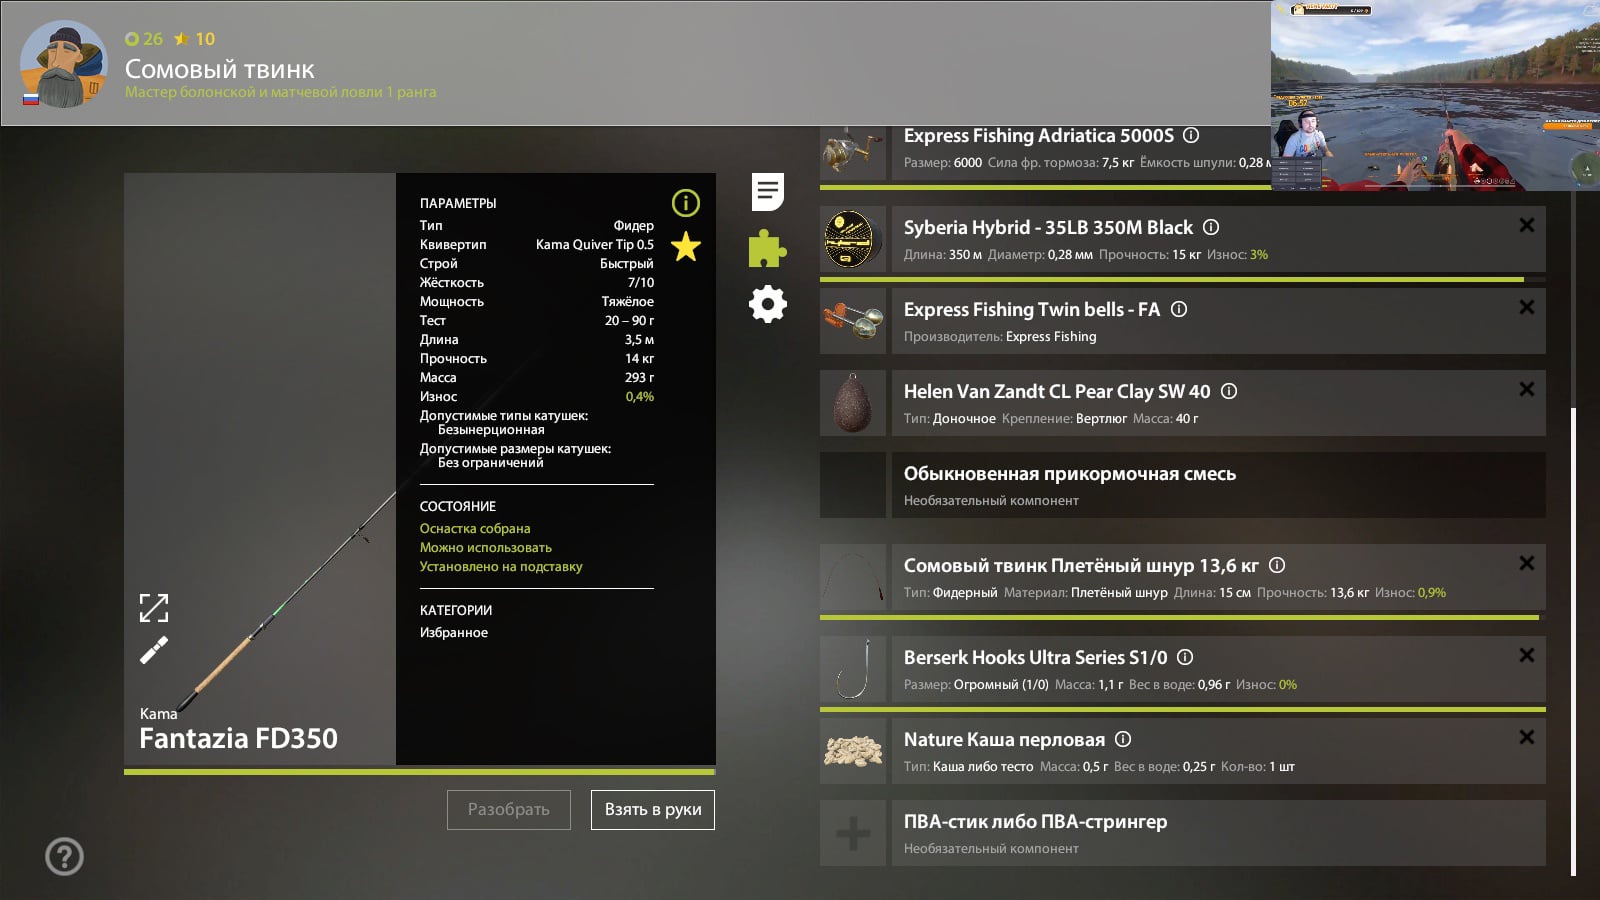Show info for Nature Каша перловая bait

click(x=1123, y=739)
